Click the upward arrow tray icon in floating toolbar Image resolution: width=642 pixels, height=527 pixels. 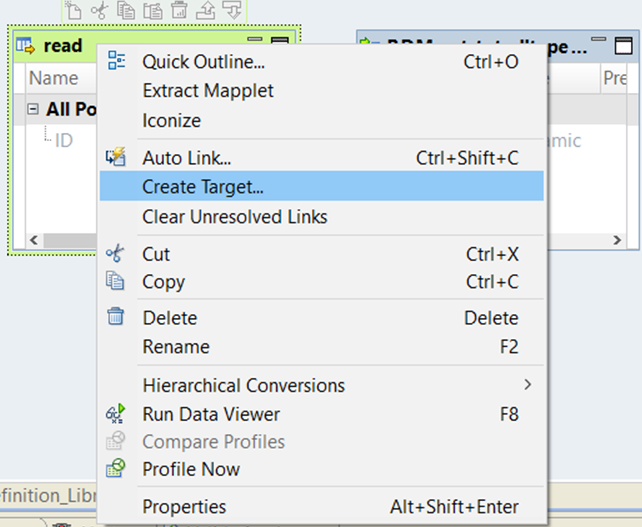(206, 10)
